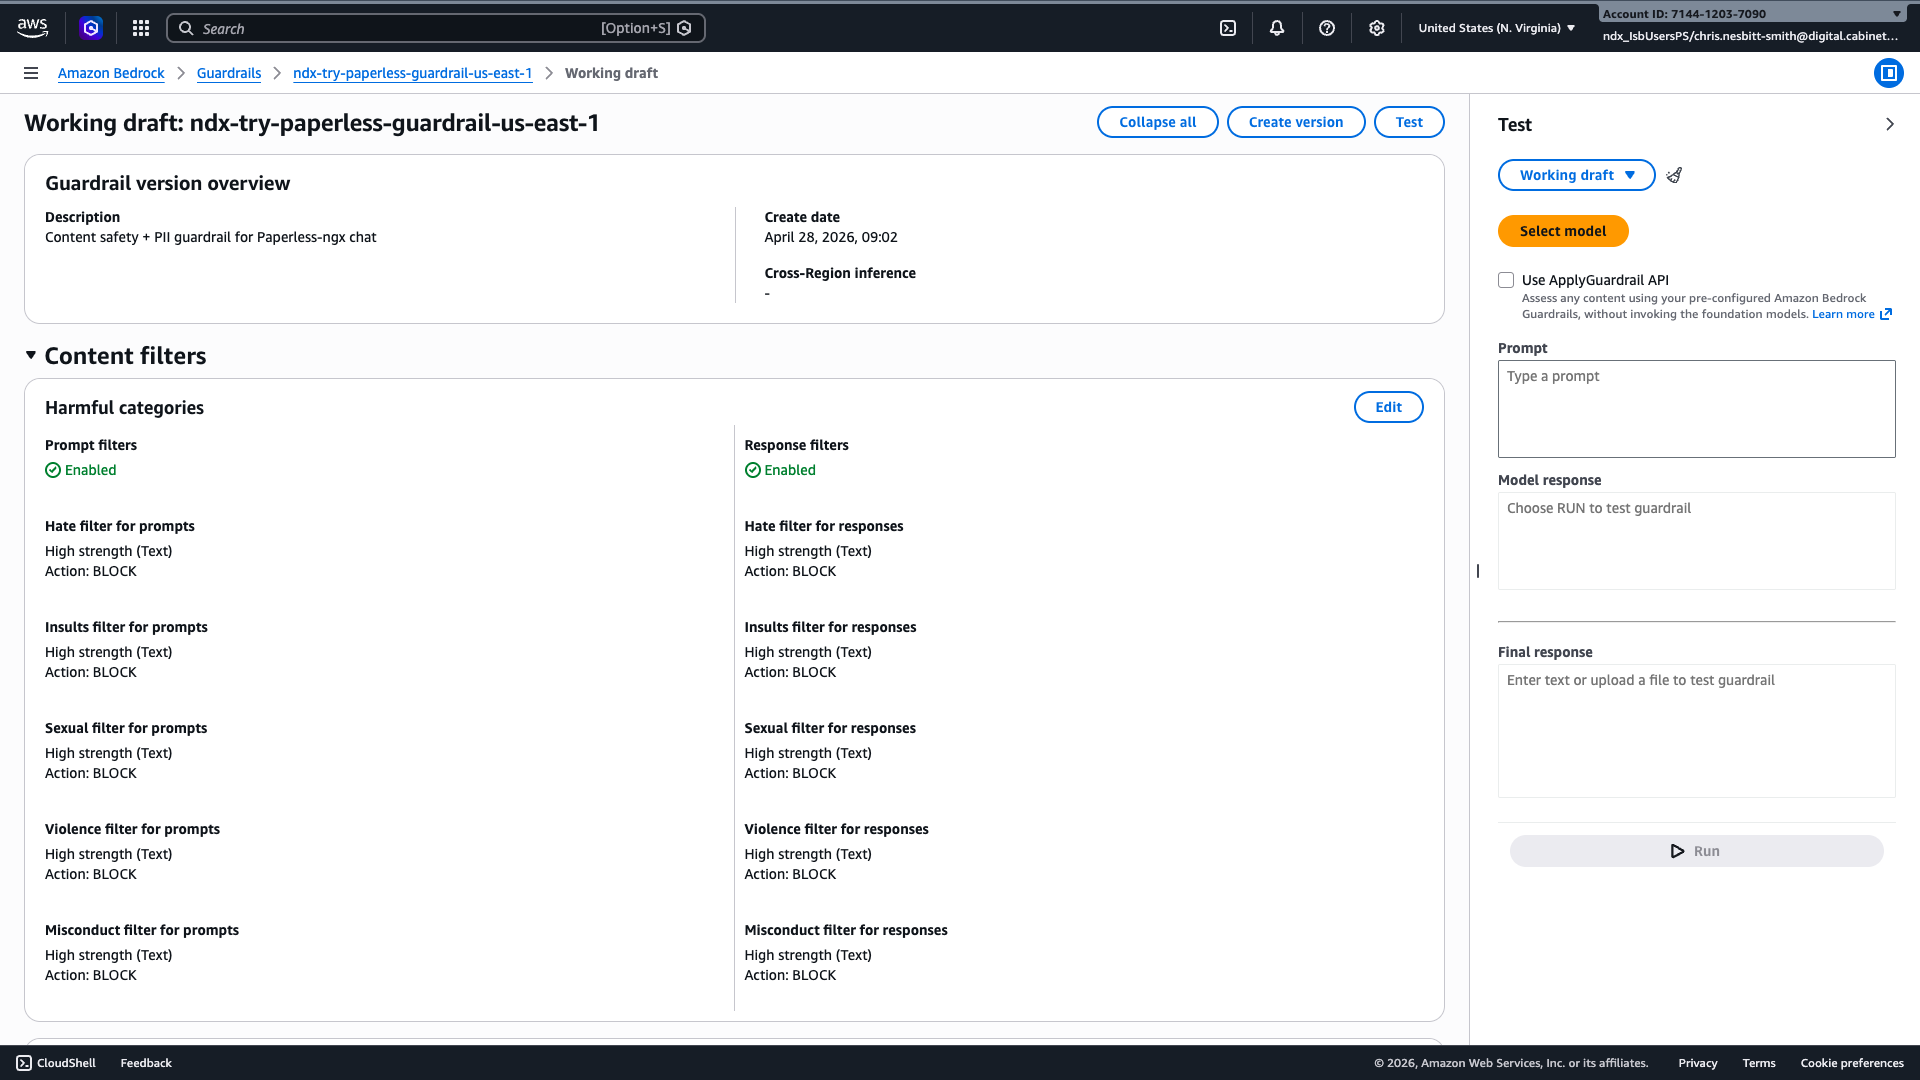Screen dimensions: 1920x1080
Task: Click the 'Sexual filter for prompts' label
Action: click(x=126, y=728)
